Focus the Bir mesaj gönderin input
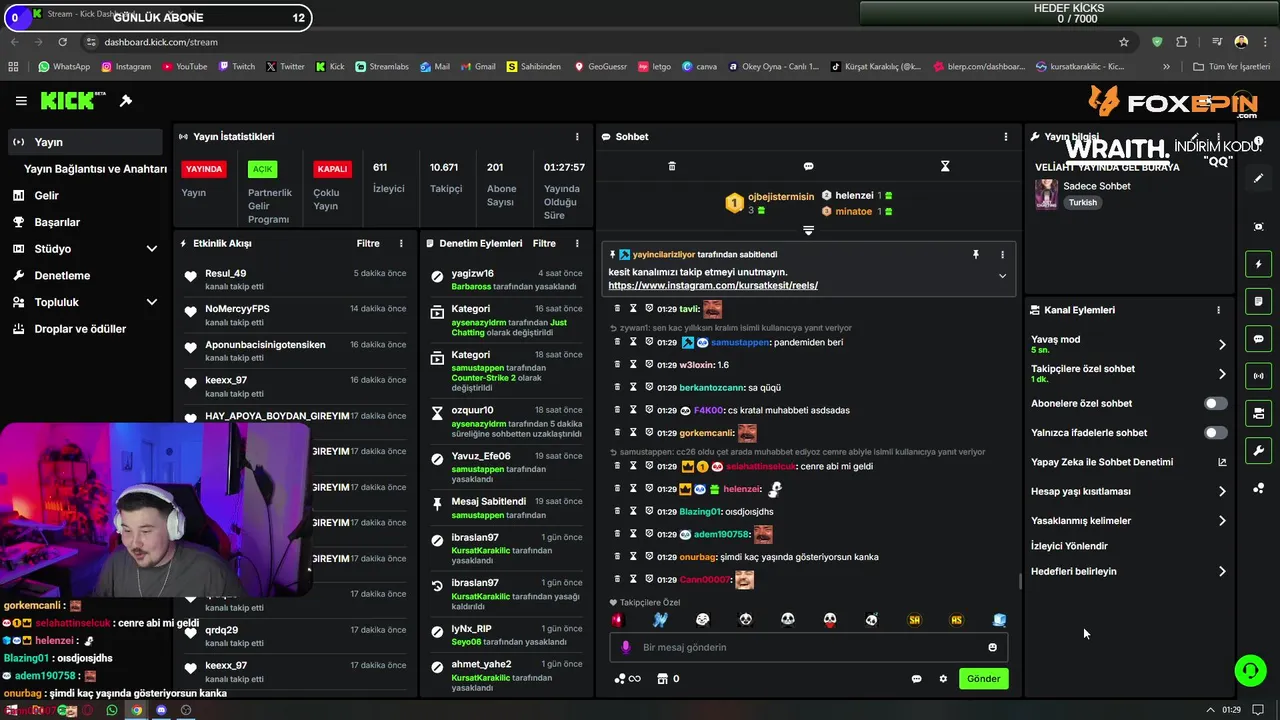This screenshot has height=720, width=1280. (x=808, y=647)
